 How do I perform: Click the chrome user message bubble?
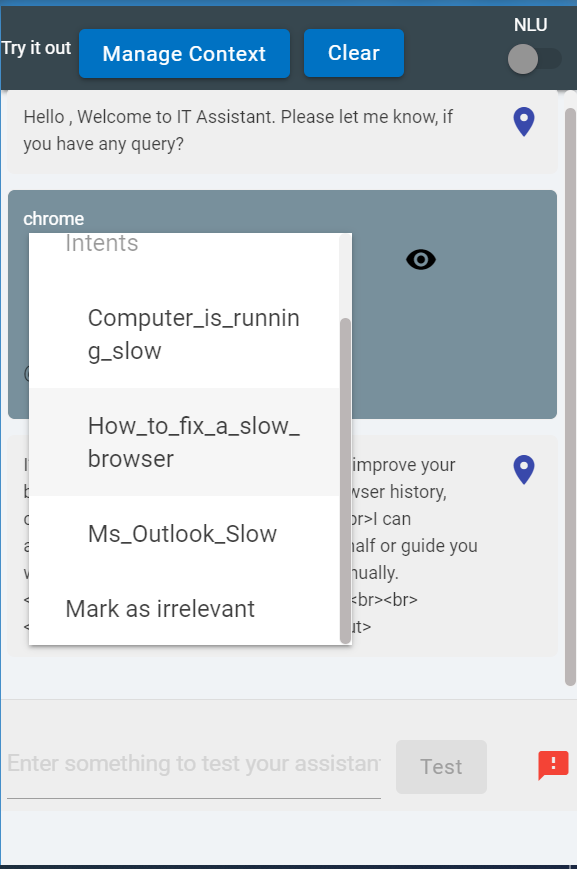click(x=282, y=304)
